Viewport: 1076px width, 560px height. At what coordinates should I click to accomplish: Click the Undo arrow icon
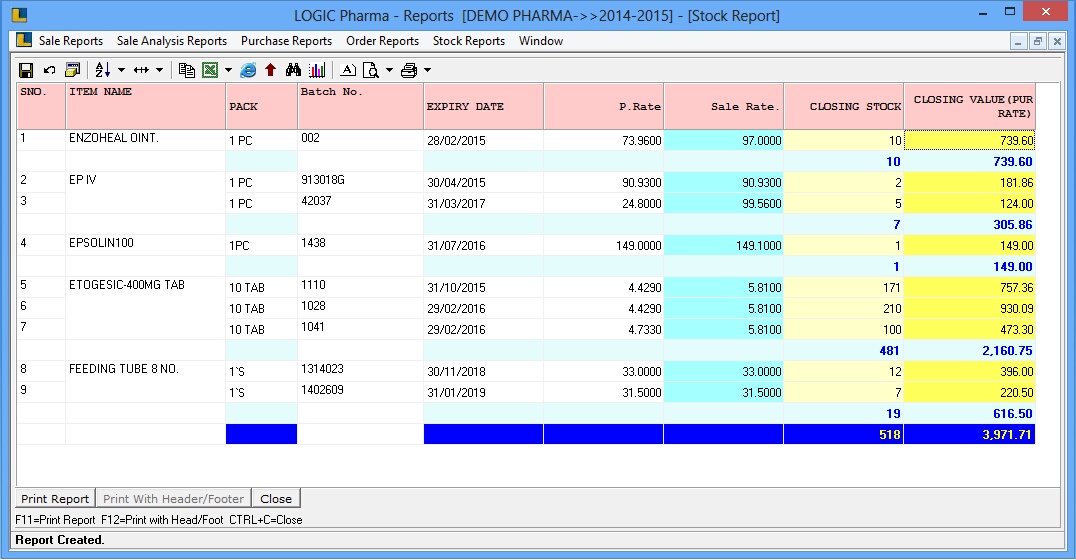pyautogui.click(x=49, y=70)
